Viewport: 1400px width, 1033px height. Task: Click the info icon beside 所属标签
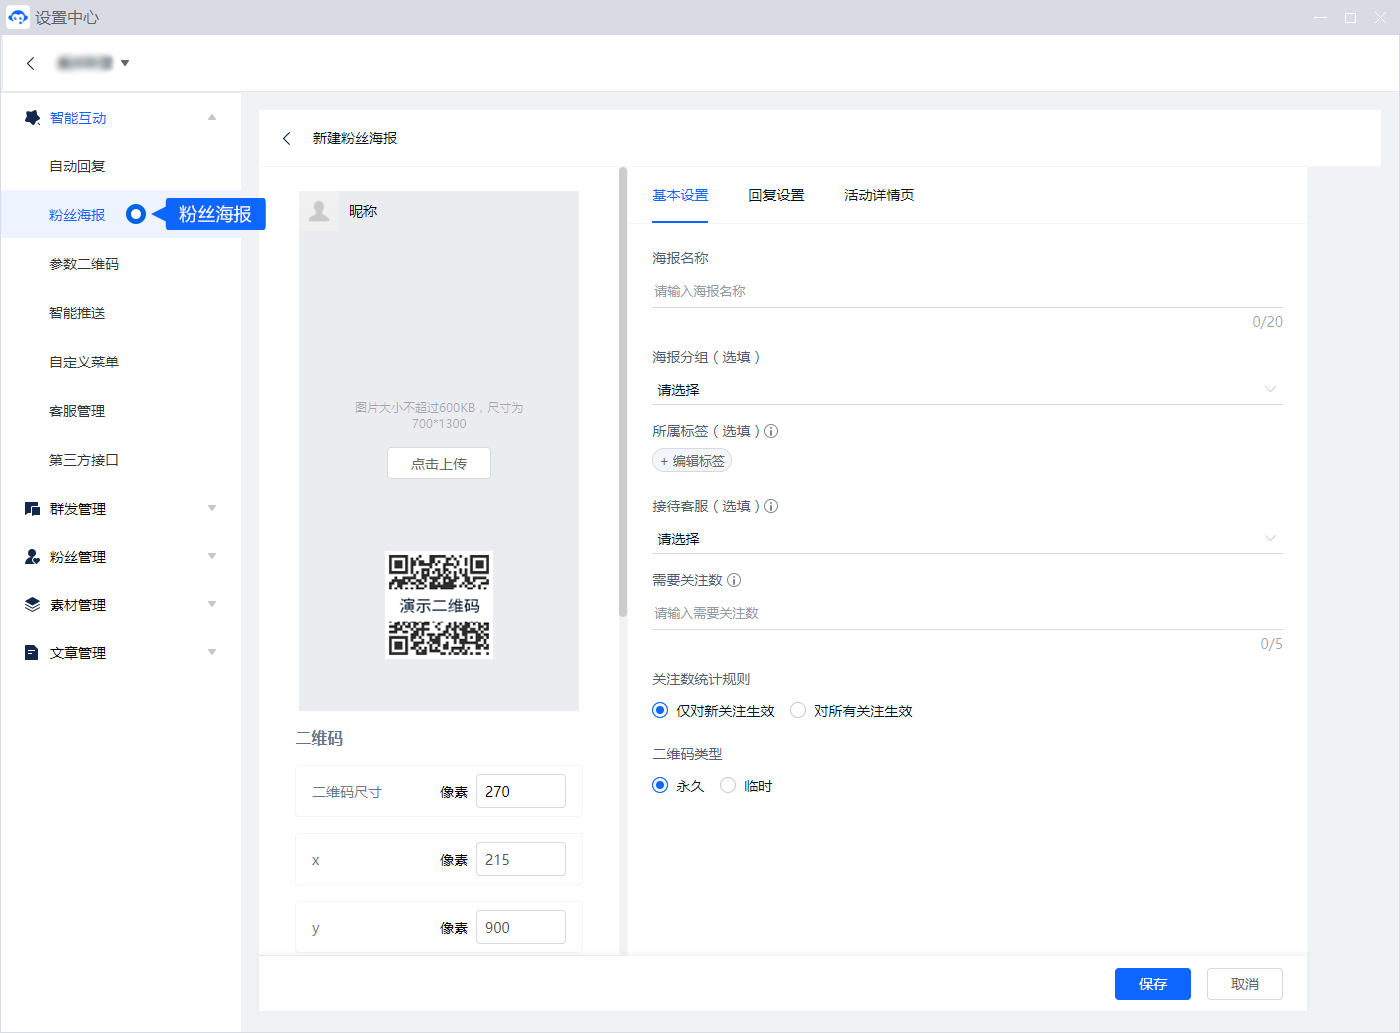[771, 432]
